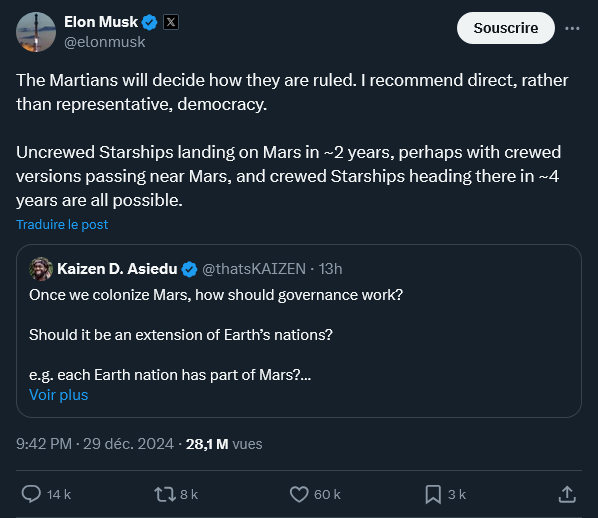The height and width of the screenshot is (518, 598).
Task: Click Traduire le post link
Action: [x=62, y=224]
